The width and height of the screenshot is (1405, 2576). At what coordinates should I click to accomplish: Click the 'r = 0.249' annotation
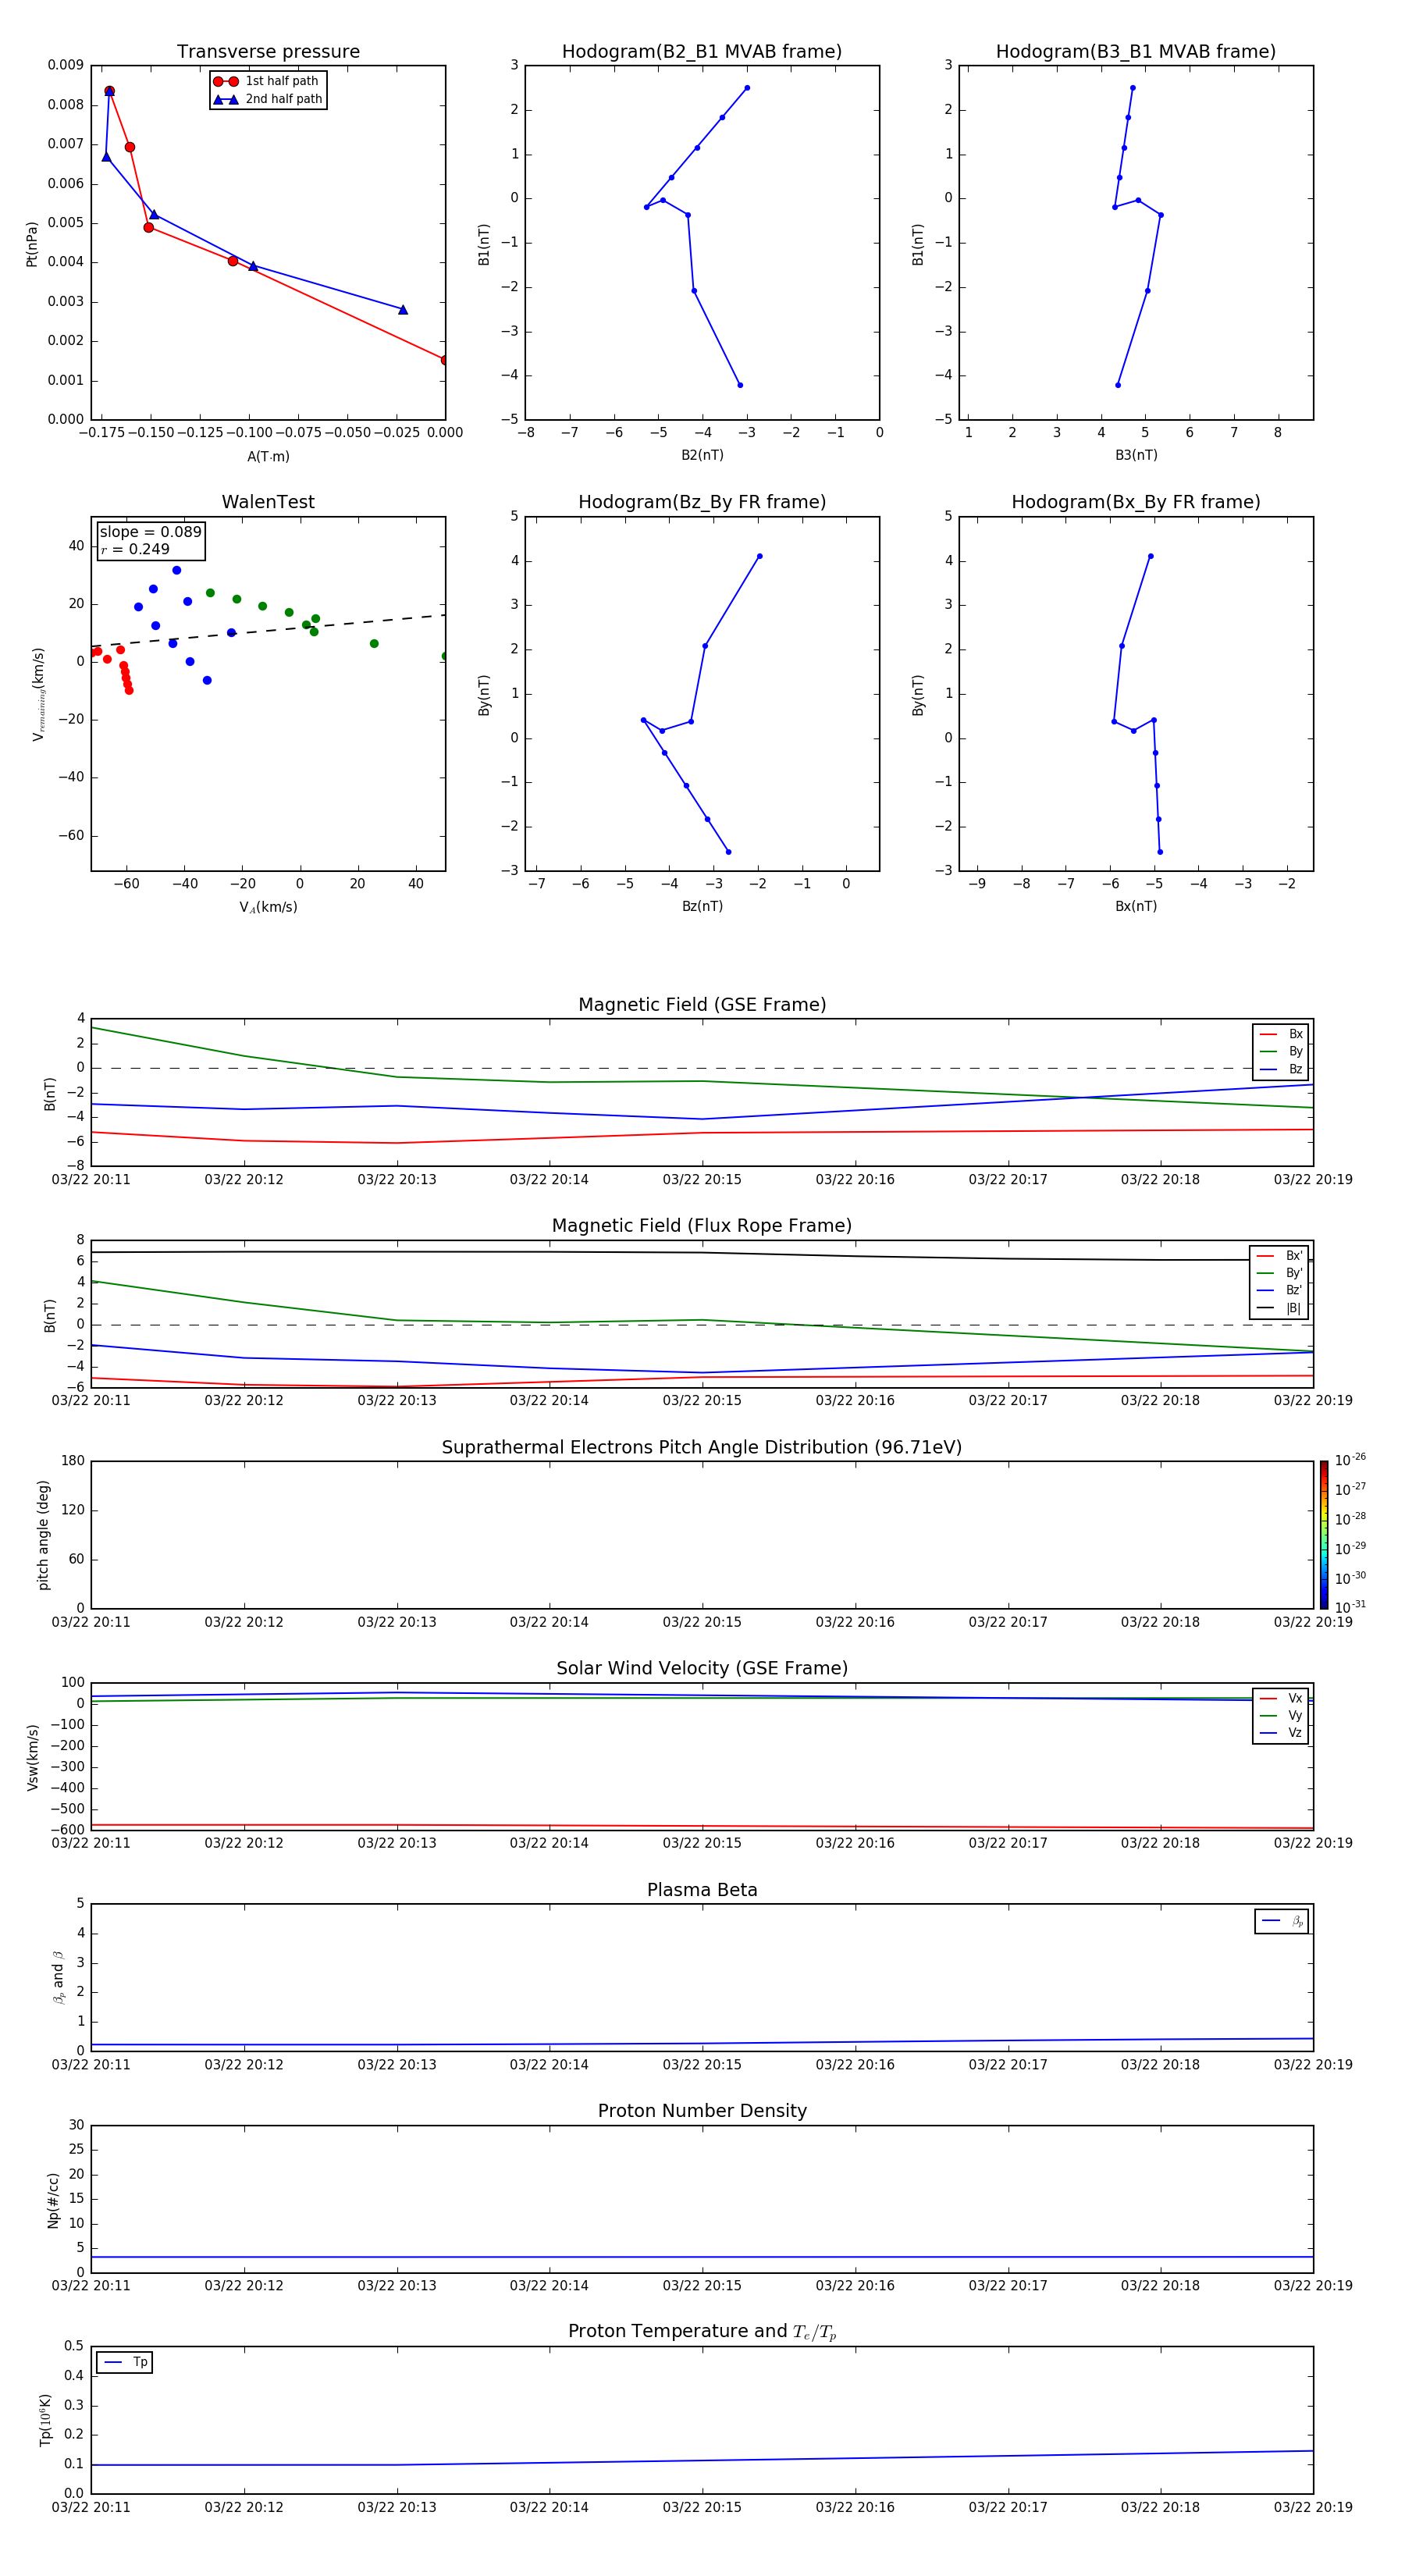[135, 549]
